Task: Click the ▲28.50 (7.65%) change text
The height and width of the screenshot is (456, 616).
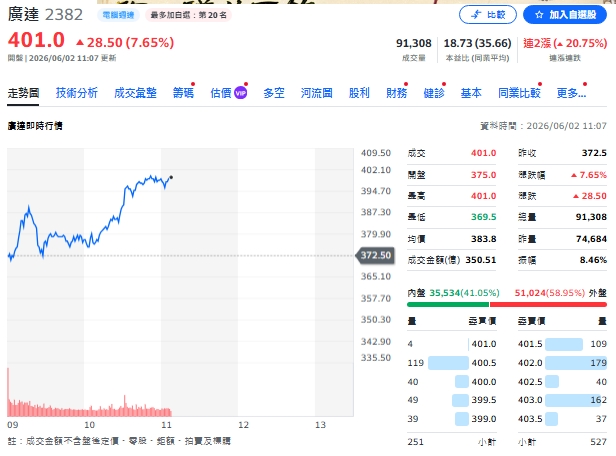Action: [x=125, y=42]
